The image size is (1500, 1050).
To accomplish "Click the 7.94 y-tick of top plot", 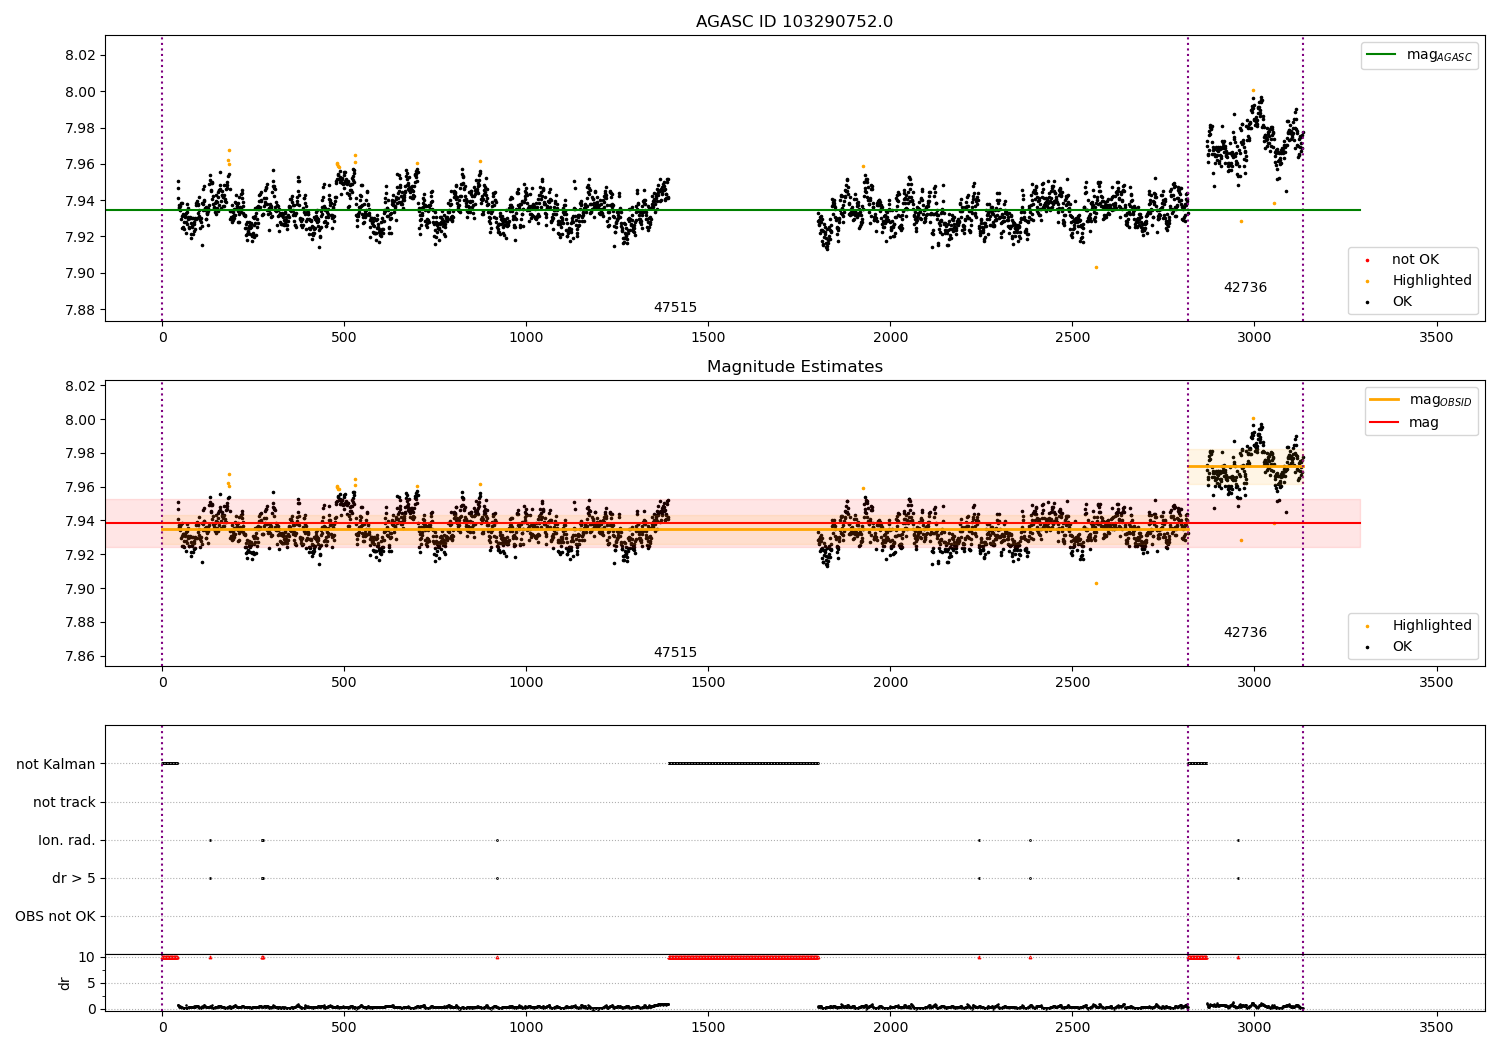I will point(80,201).
